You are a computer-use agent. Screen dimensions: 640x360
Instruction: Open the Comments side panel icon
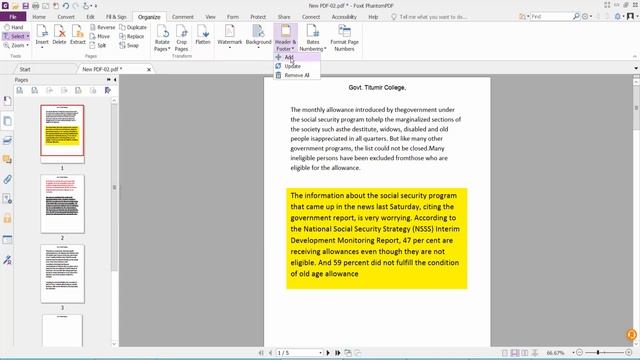point(7,160)
